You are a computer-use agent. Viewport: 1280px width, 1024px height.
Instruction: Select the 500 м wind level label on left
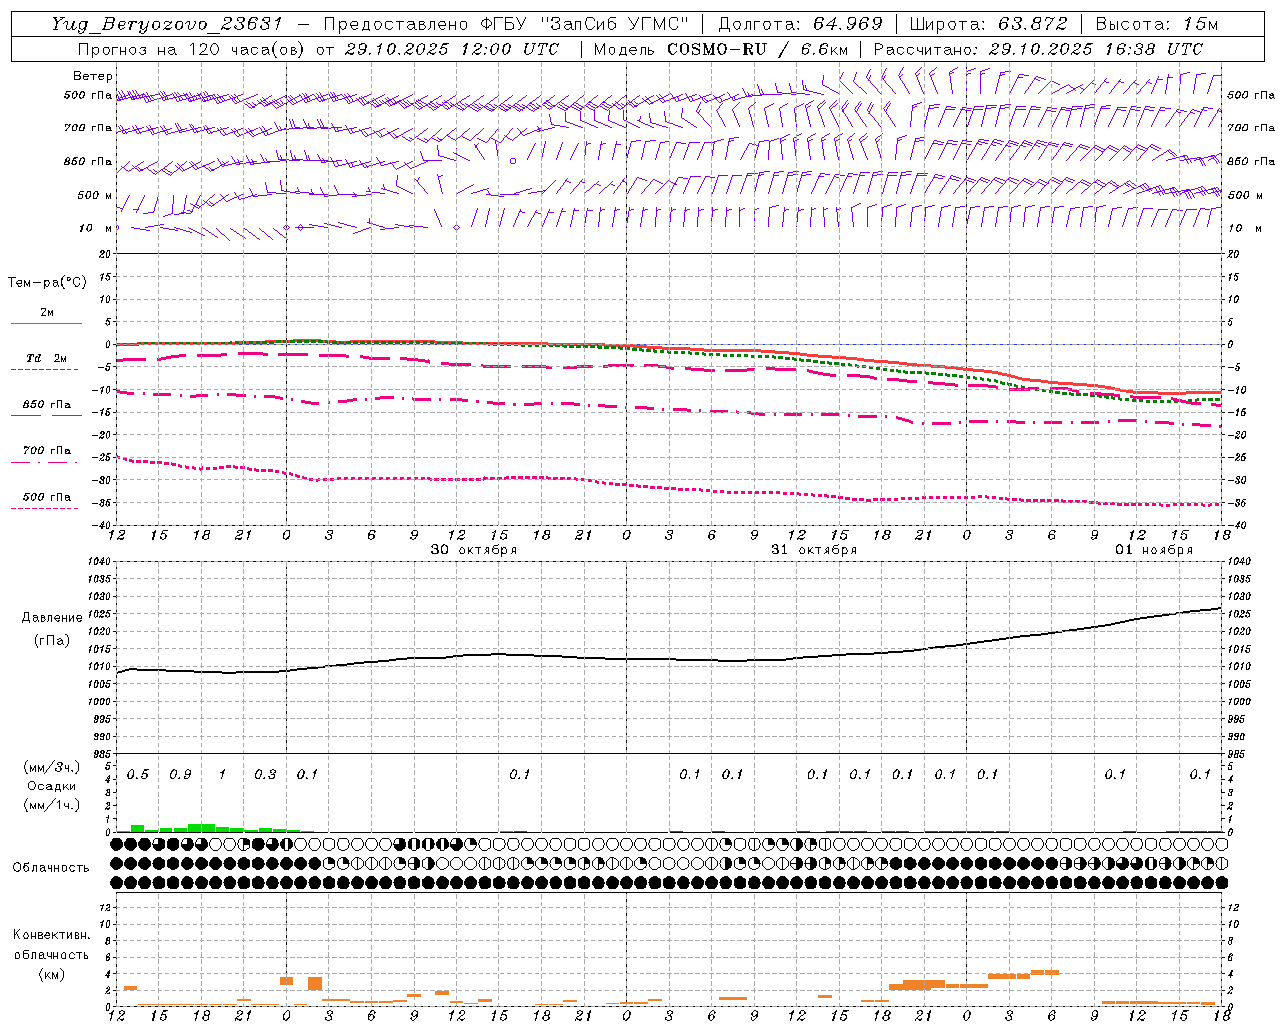click(95, 195)
